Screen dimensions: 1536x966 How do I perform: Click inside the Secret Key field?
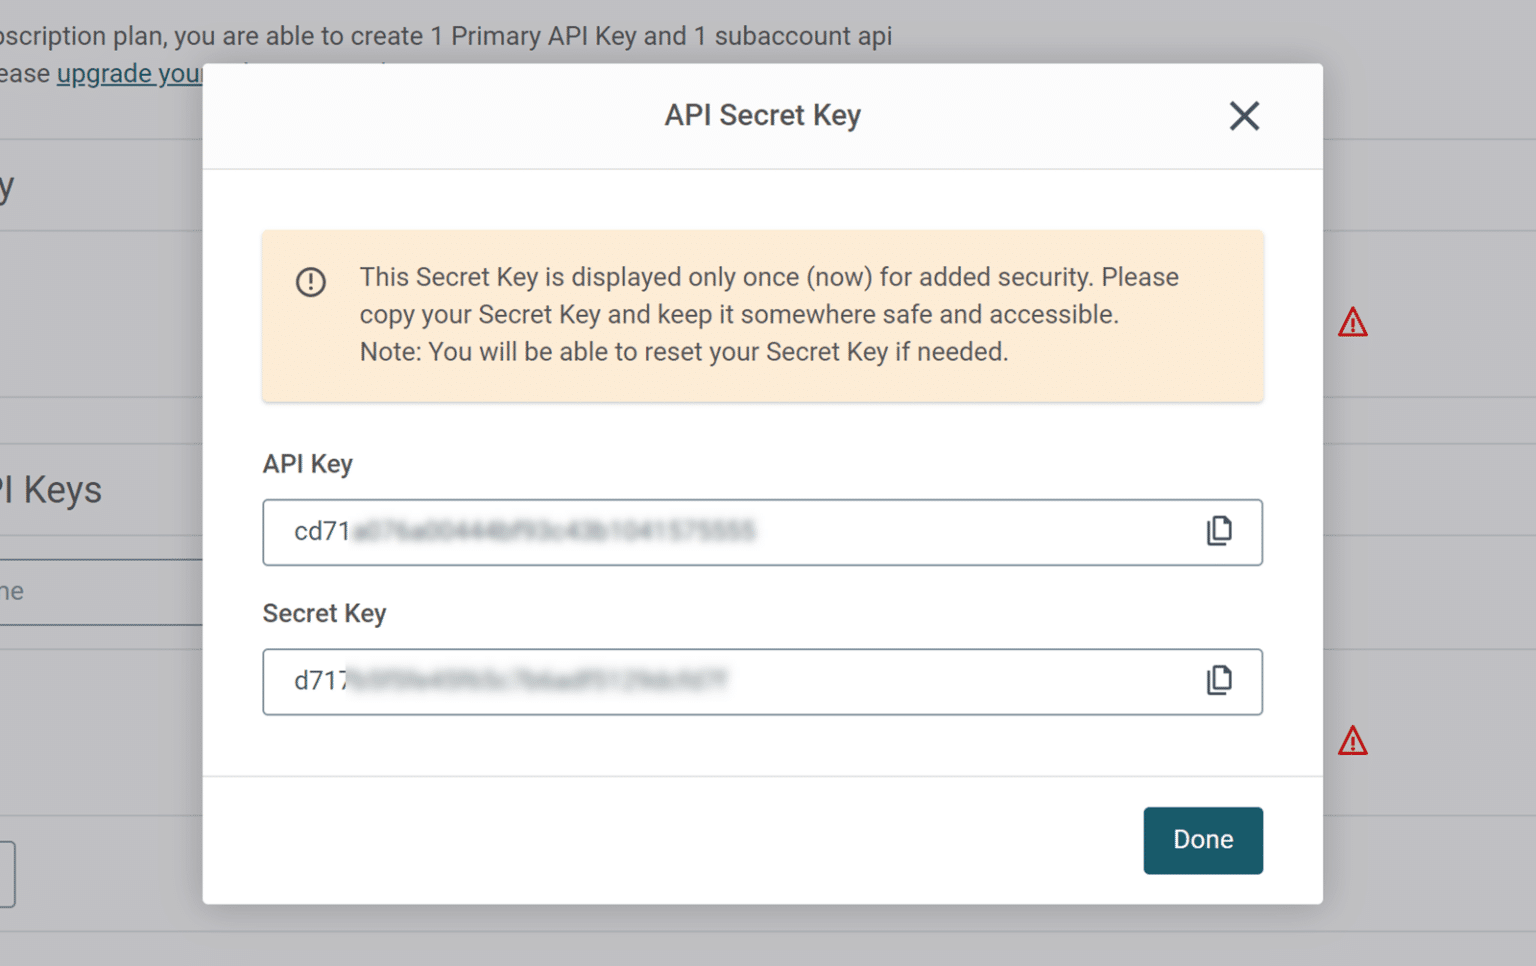point(700,682)
